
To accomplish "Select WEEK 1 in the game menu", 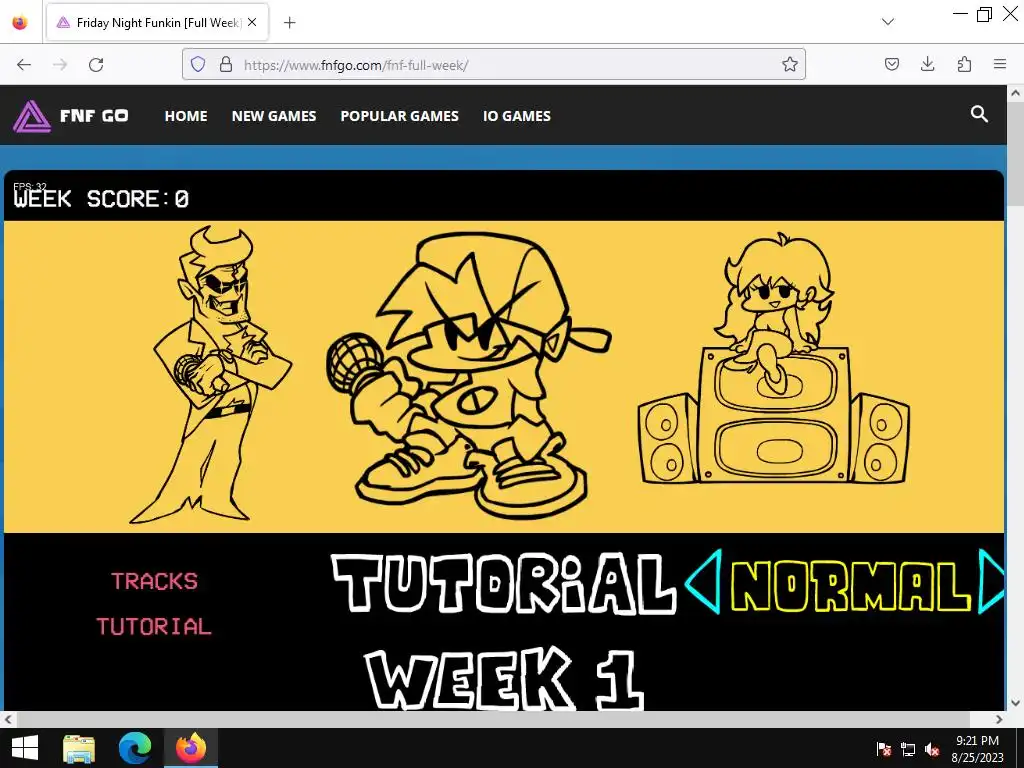I will click(505, 679).
